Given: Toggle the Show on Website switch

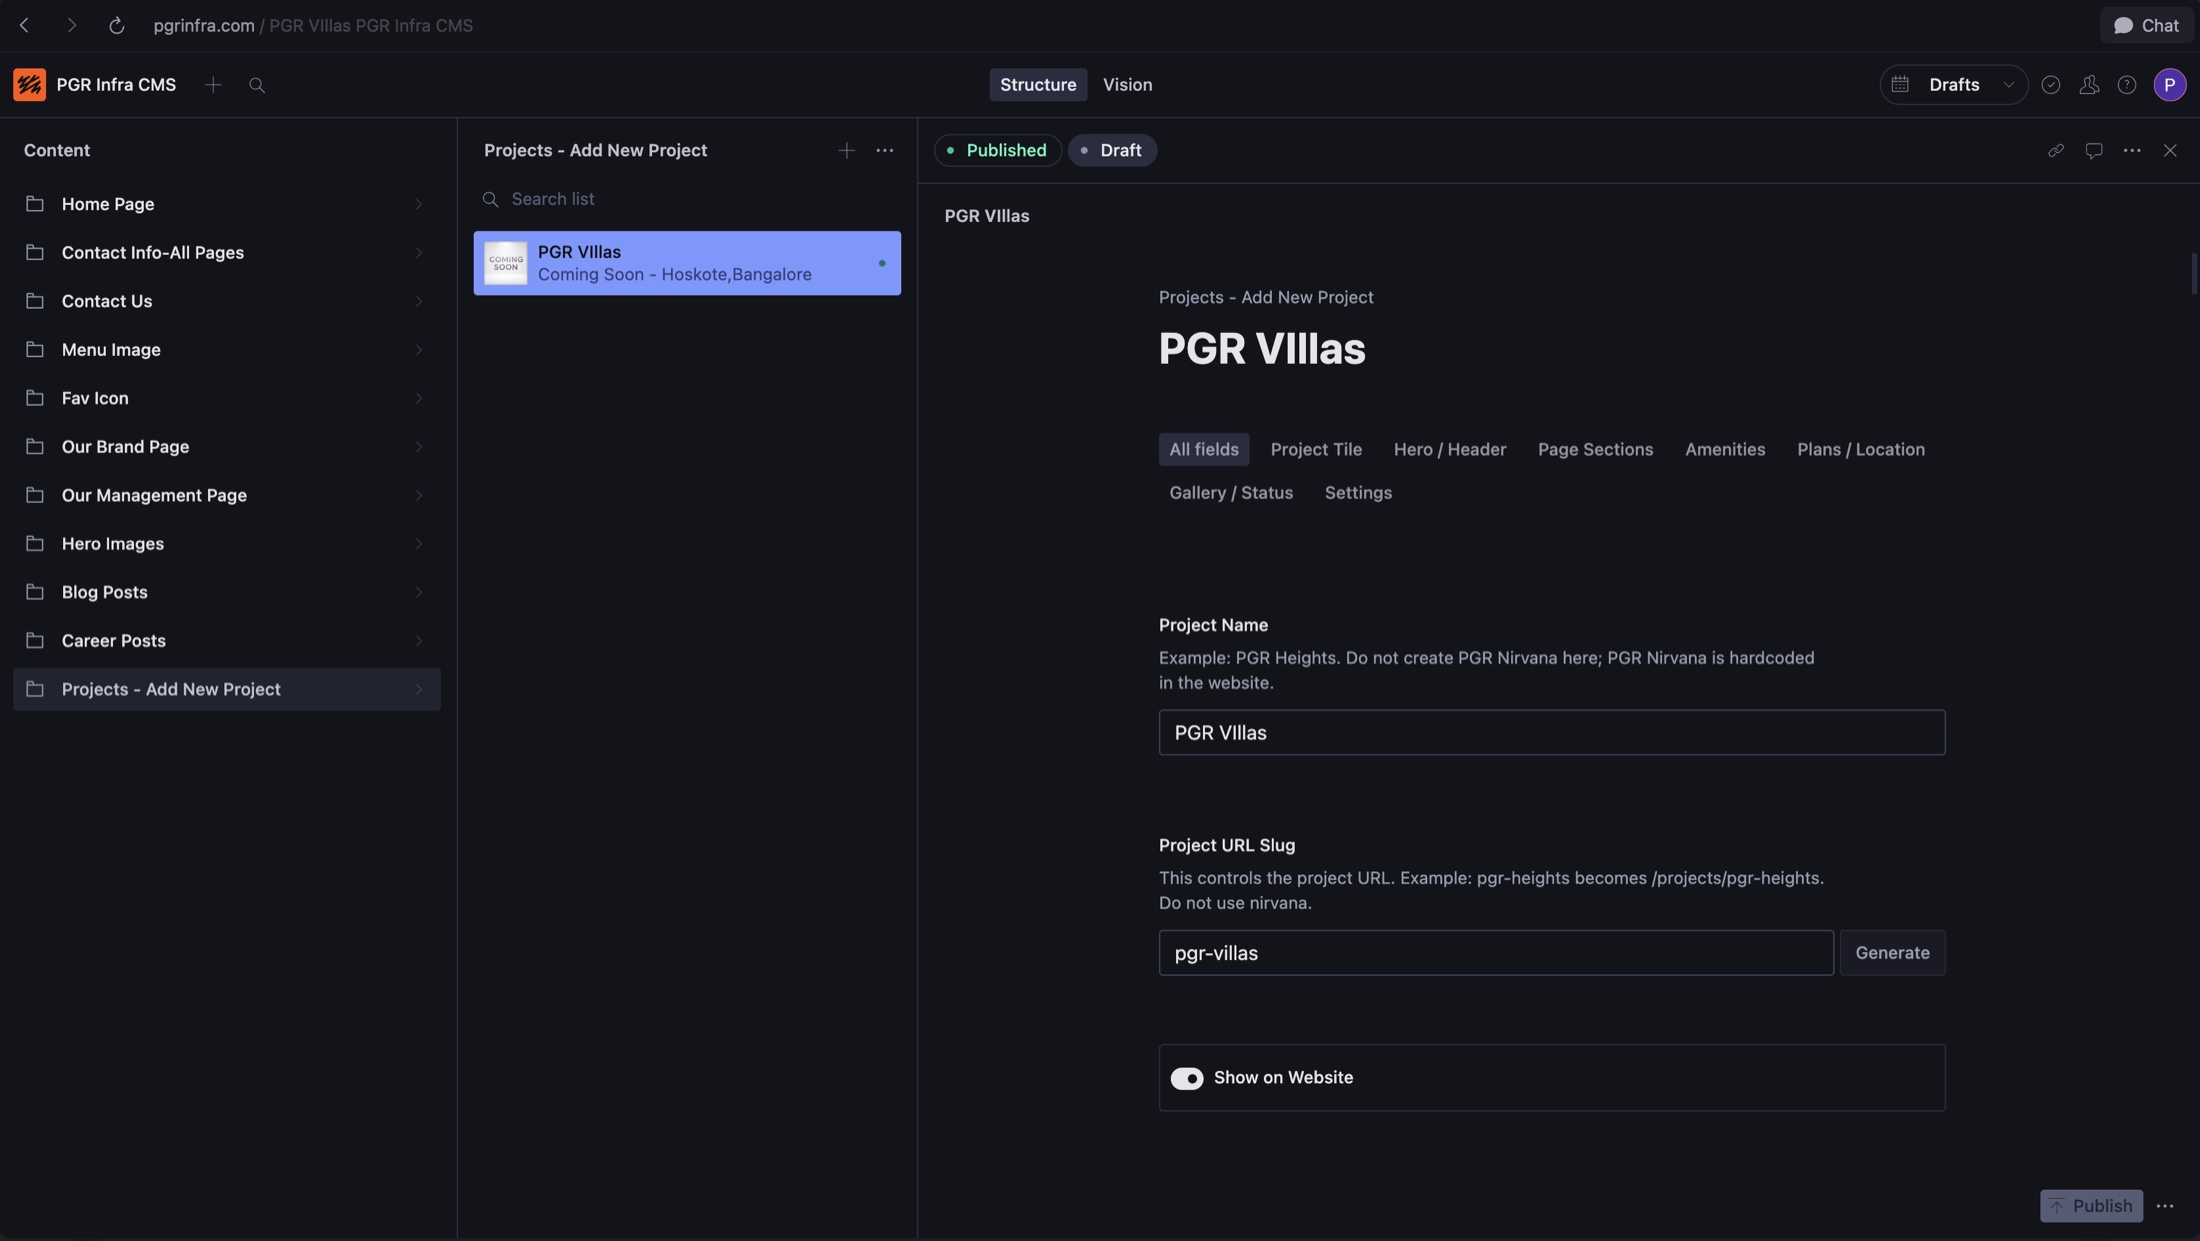Looking at the screenshot, I should 1187,1078.
